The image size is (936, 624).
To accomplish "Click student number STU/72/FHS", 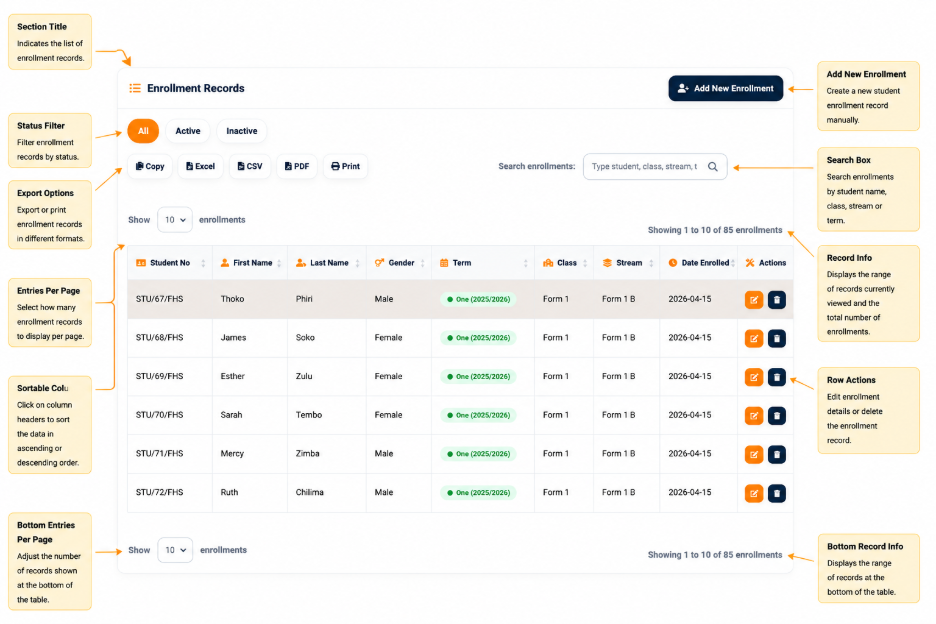I will pos(159,493).
